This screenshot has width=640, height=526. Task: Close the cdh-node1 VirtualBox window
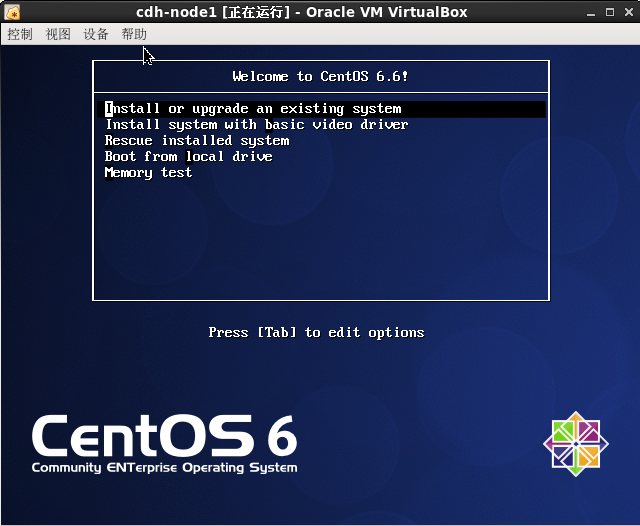coord(629,12)
